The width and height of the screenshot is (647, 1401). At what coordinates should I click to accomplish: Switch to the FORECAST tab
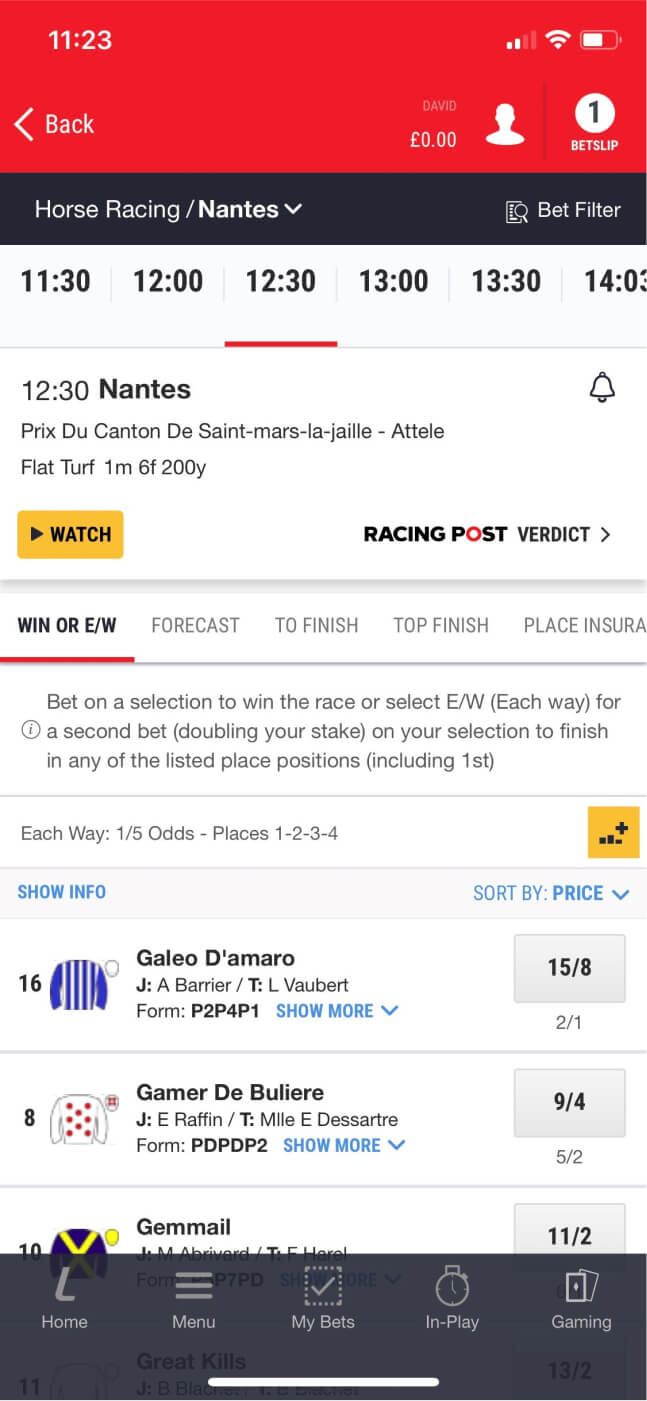tap(195, 625)
